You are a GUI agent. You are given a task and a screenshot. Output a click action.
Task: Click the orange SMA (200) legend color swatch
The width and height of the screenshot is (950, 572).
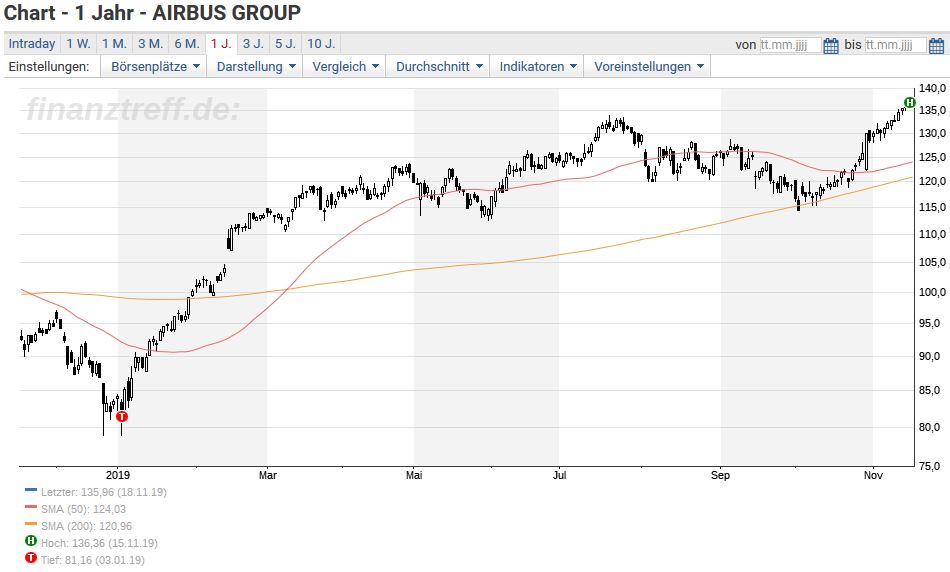click(30, 524)
